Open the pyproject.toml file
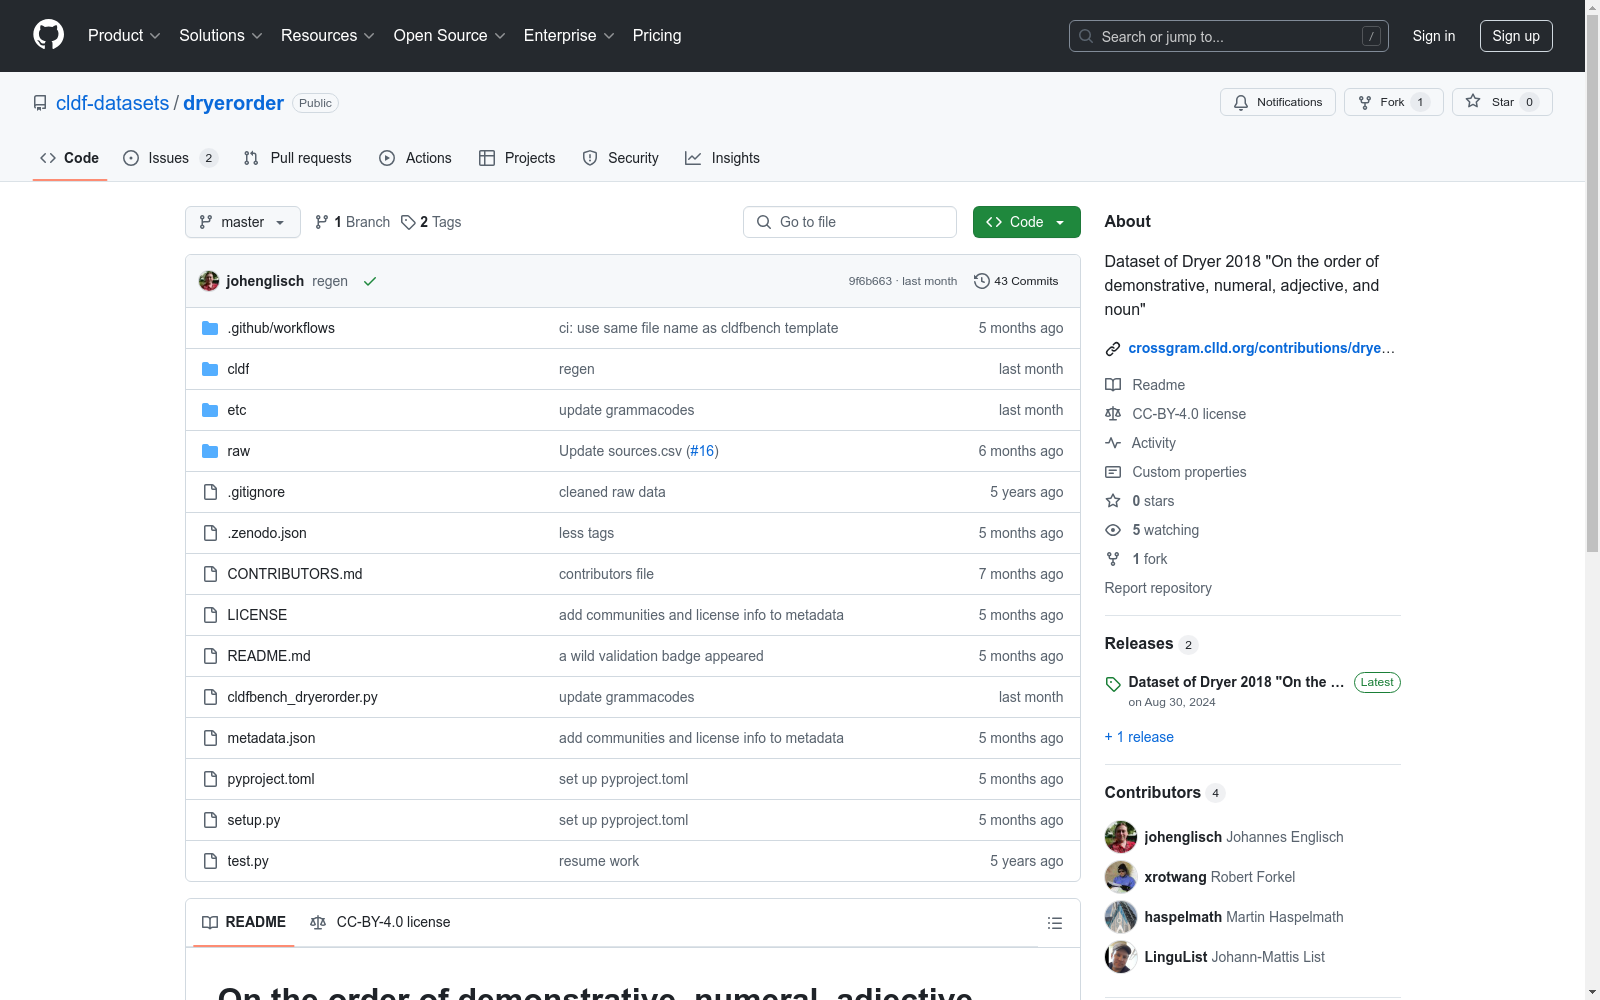 pos(271,779)
